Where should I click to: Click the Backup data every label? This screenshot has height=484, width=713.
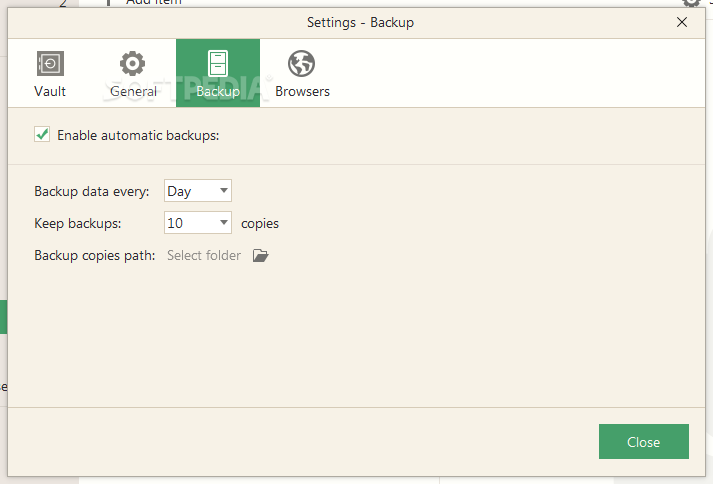click(x=91, y=192)
